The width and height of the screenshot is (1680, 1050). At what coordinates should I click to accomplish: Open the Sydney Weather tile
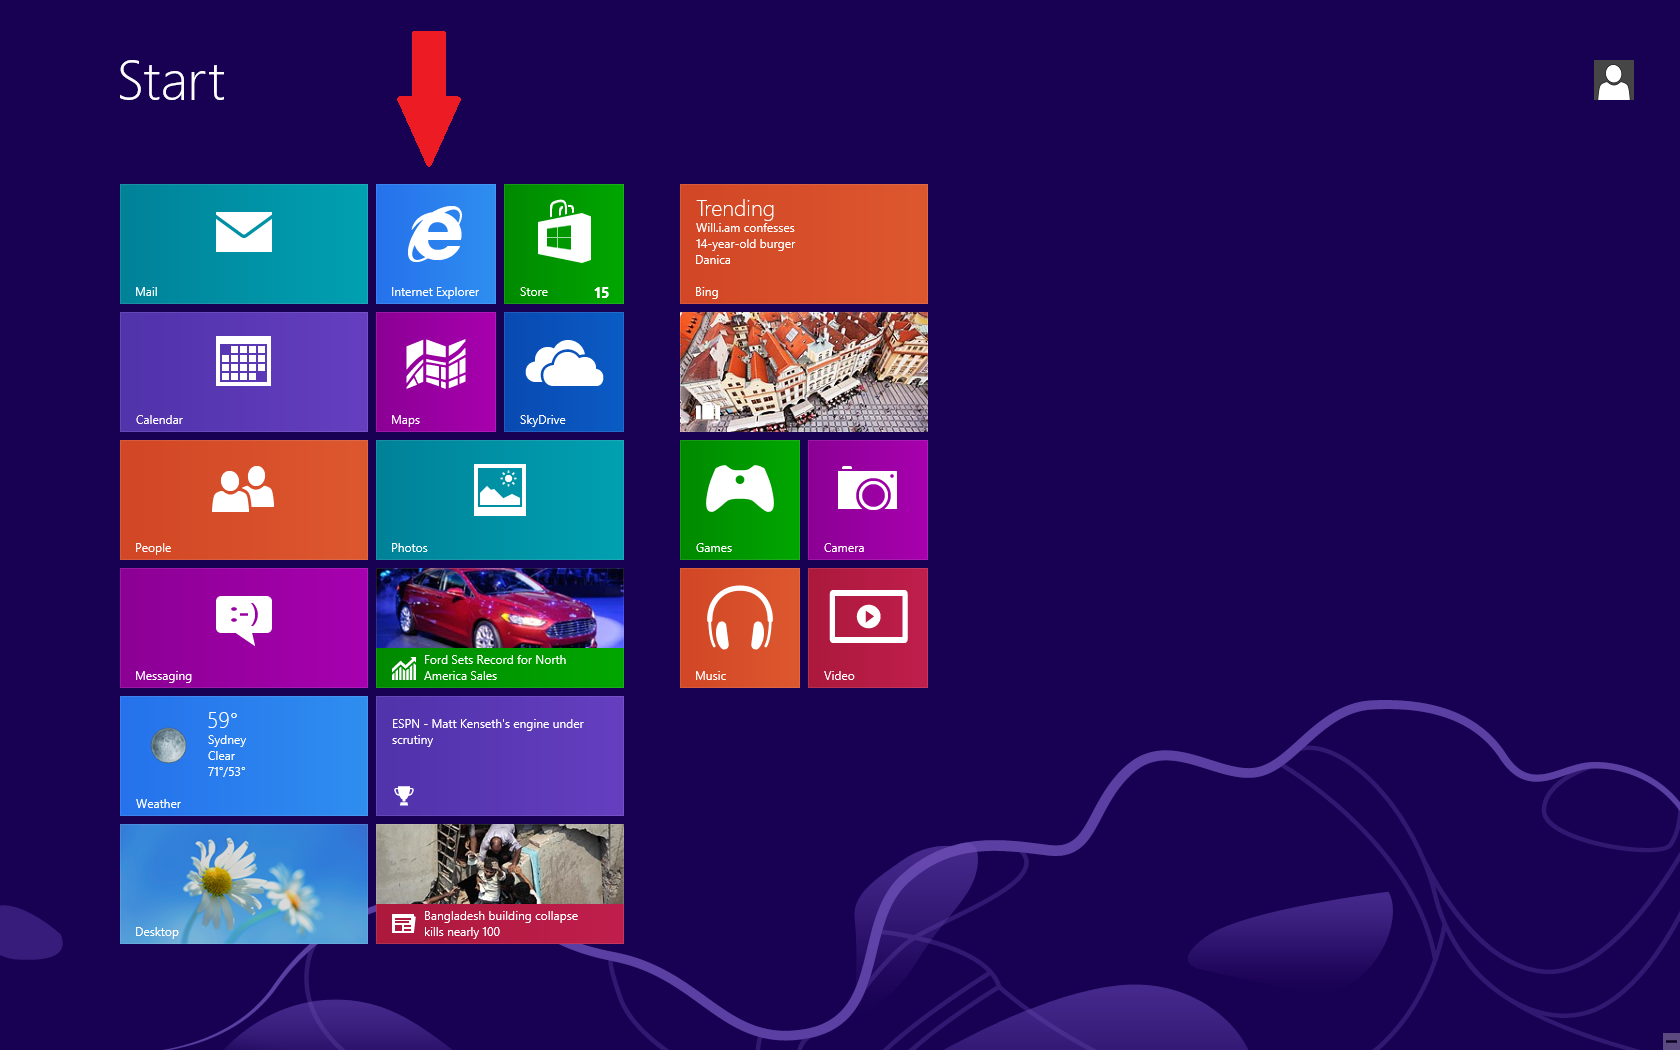243,755
